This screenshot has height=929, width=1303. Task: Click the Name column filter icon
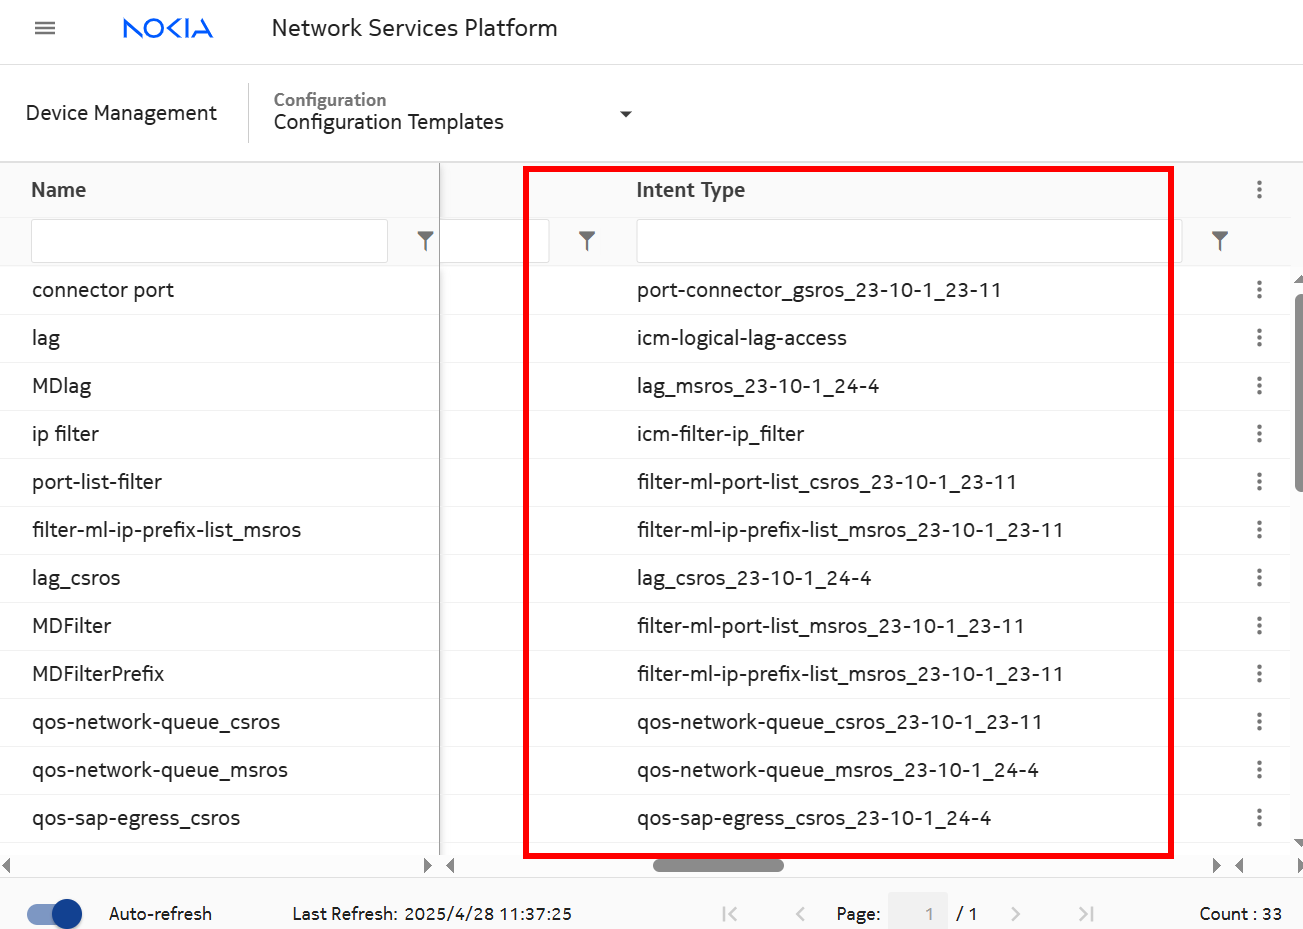(425, 241)
